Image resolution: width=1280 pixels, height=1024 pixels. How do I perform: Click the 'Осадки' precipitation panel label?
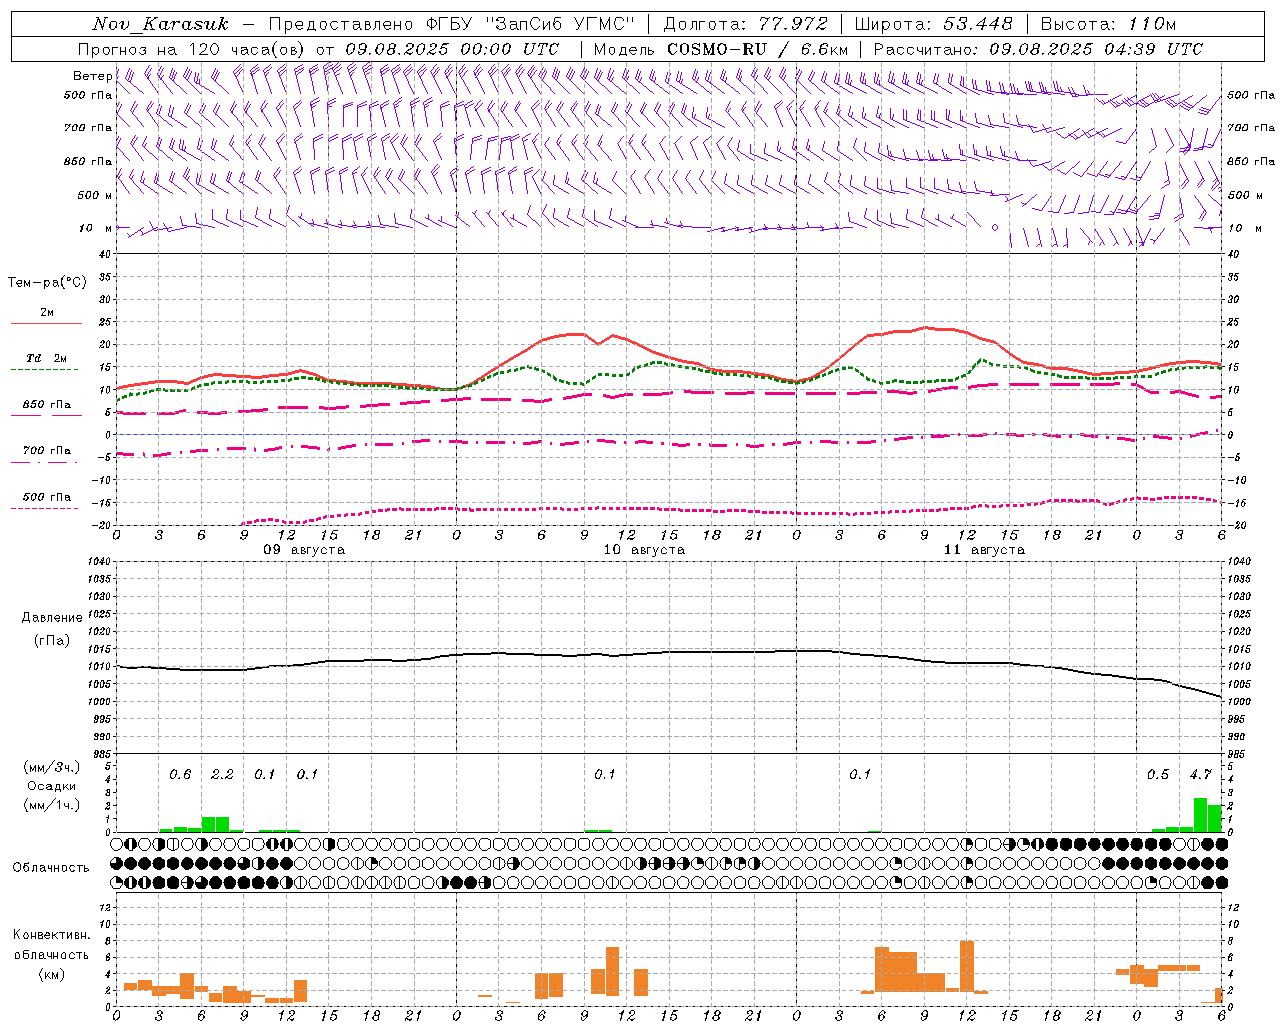pyautogui.click(x=51, y=786)
